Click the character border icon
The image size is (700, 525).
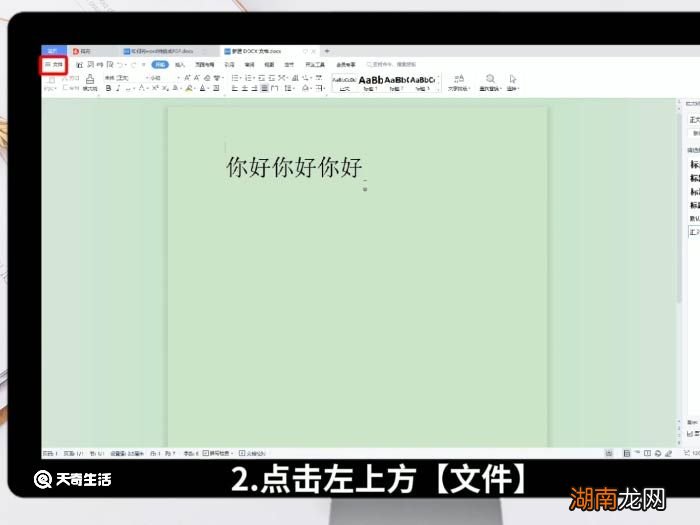coord(217,88)
